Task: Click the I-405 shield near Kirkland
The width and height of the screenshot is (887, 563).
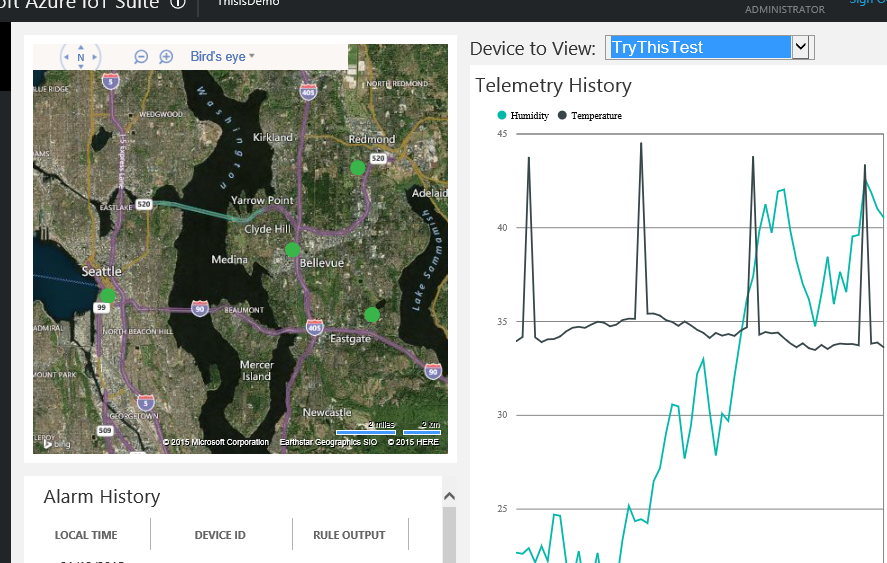Action: pyautogui.click(x=308, y=92)
